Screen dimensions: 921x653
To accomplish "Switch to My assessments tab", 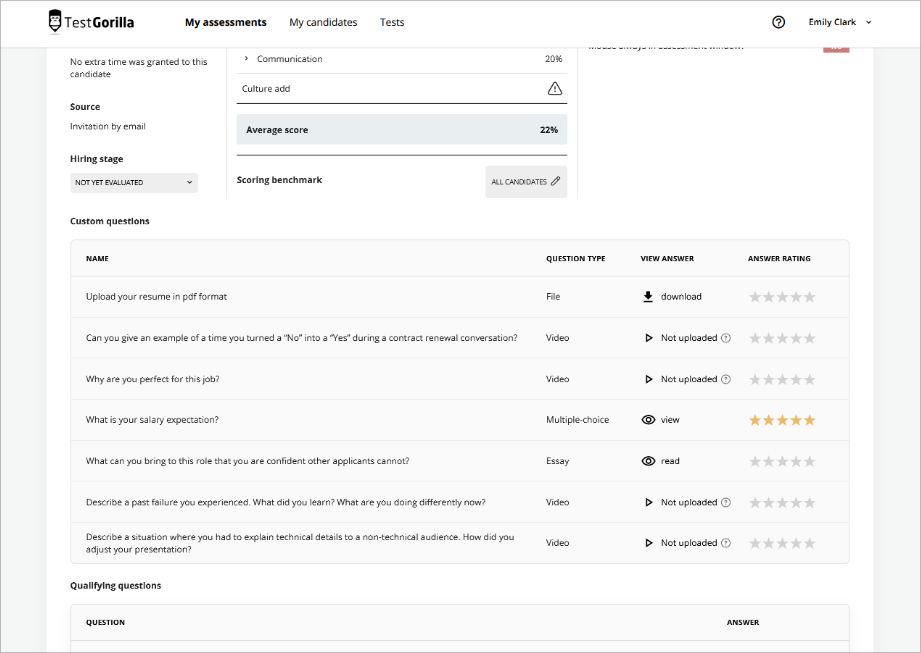I will [225, 22].
